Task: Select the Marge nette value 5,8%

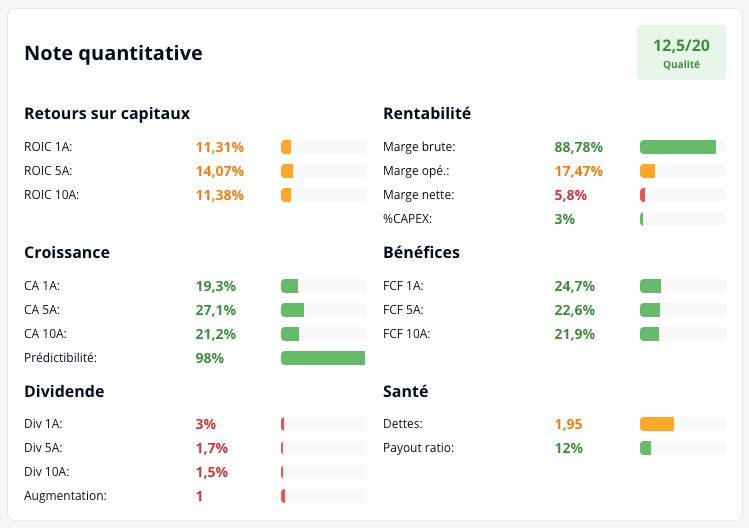Action: tap(570, 195)
